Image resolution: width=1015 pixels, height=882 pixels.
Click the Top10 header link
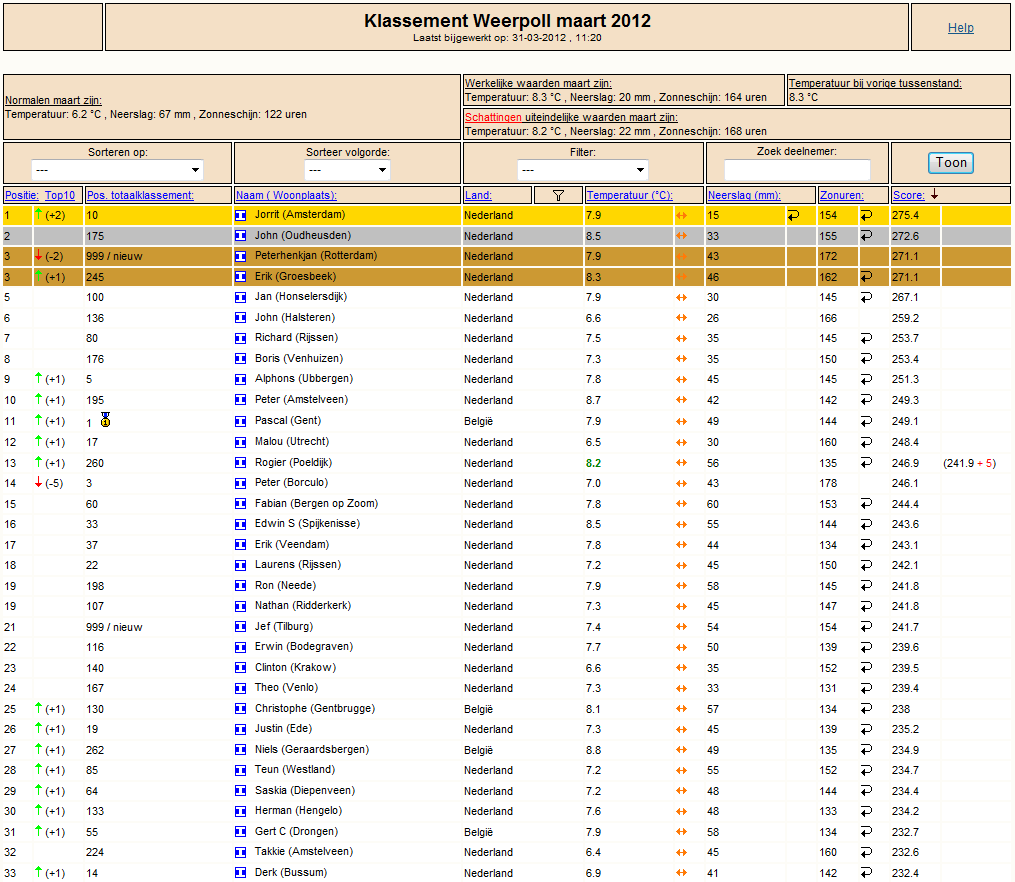60,195
